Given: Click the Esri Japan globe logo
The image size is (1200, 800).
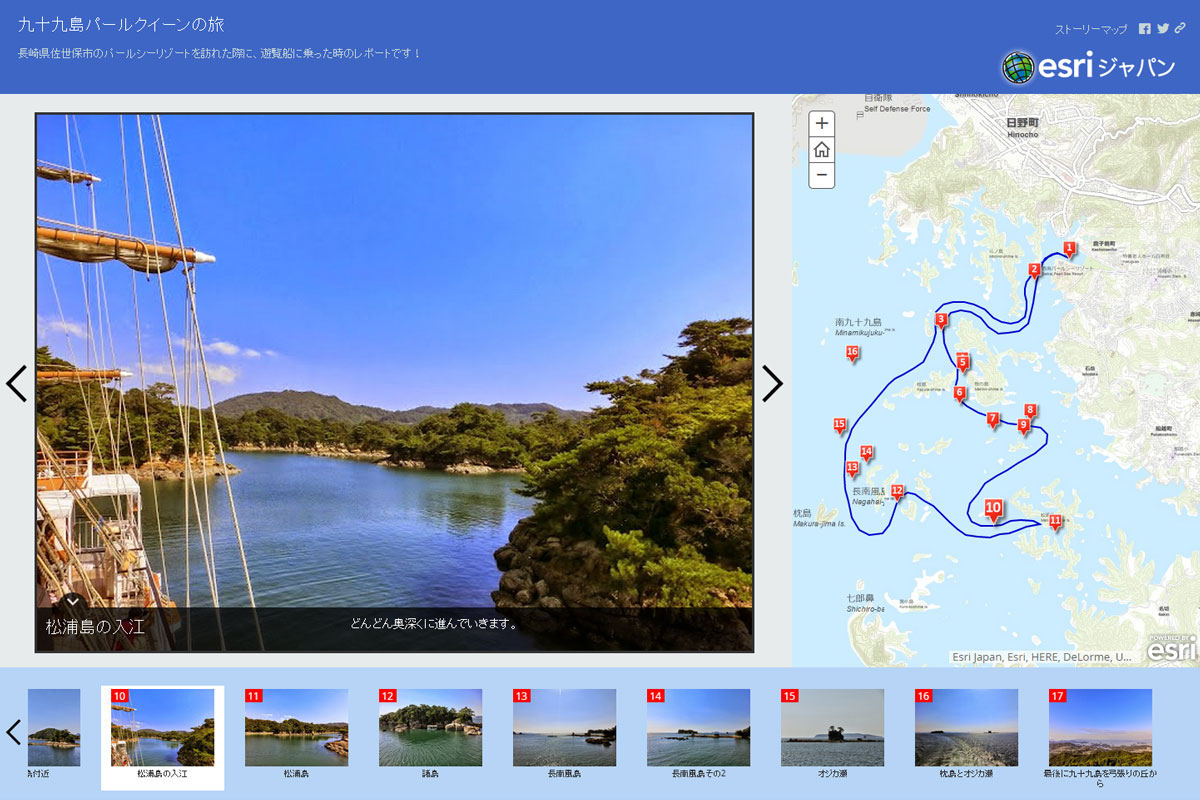Looking at the screenshot, I should point(1018,67).
